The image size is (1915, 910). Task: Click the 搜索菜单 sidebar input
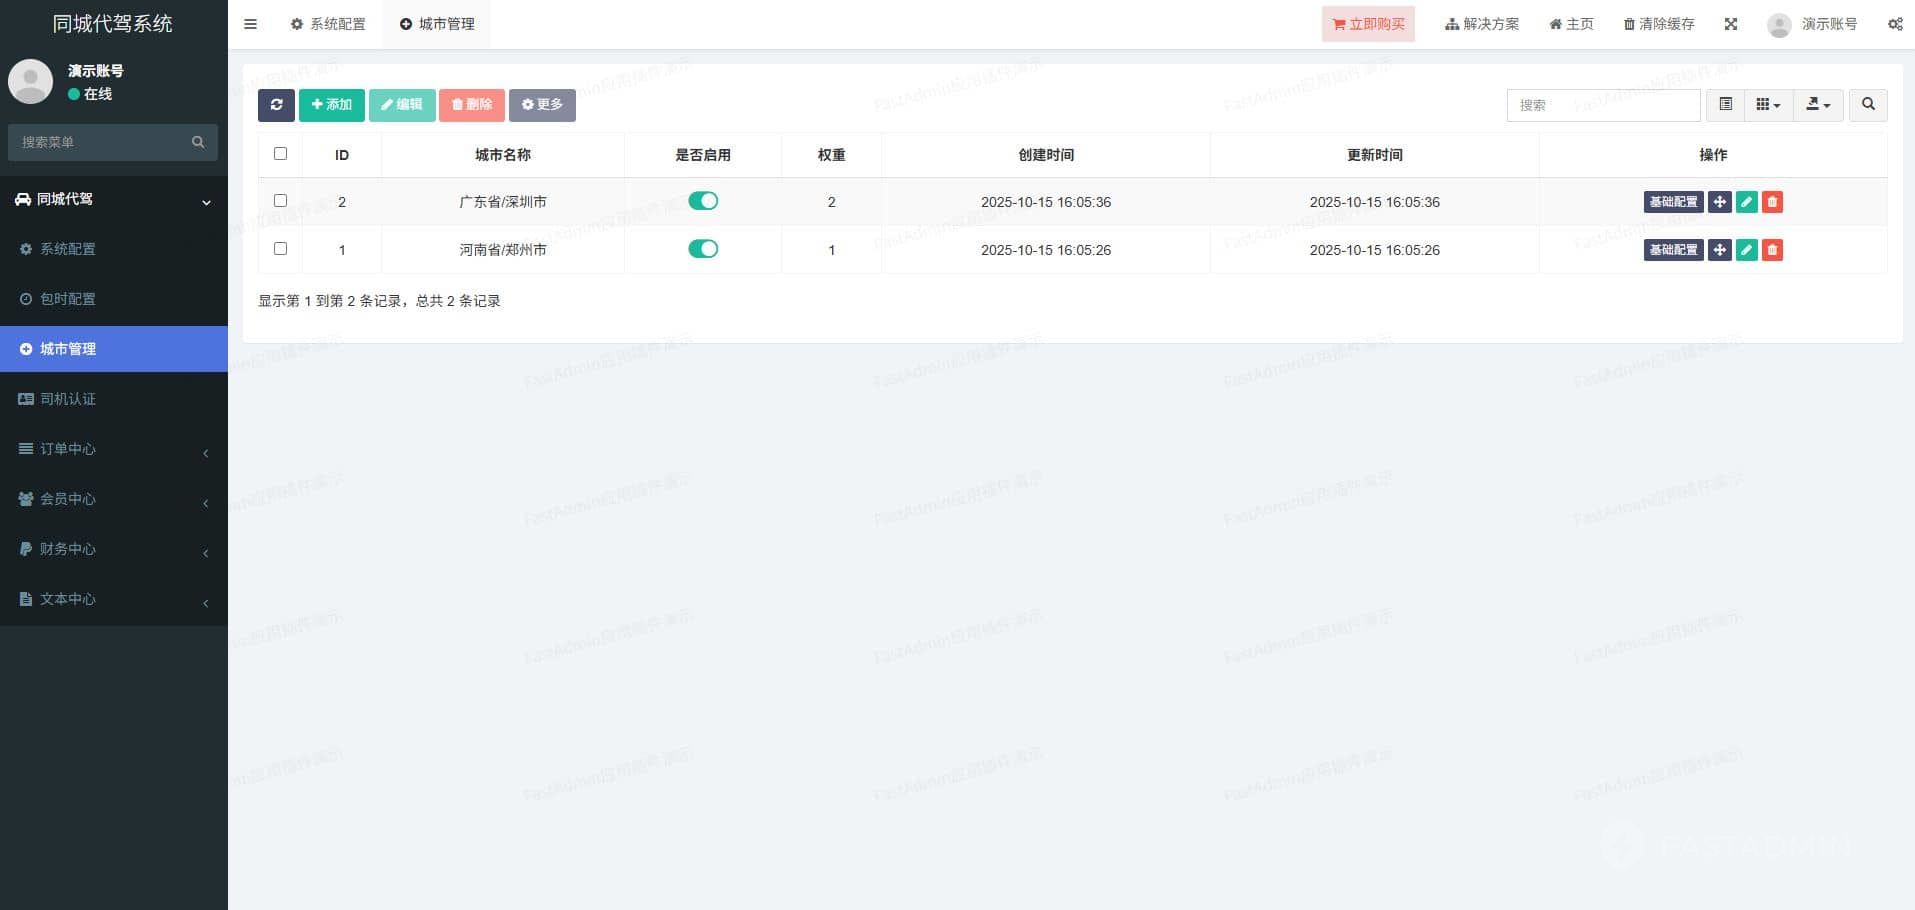(x=100, y=142)
